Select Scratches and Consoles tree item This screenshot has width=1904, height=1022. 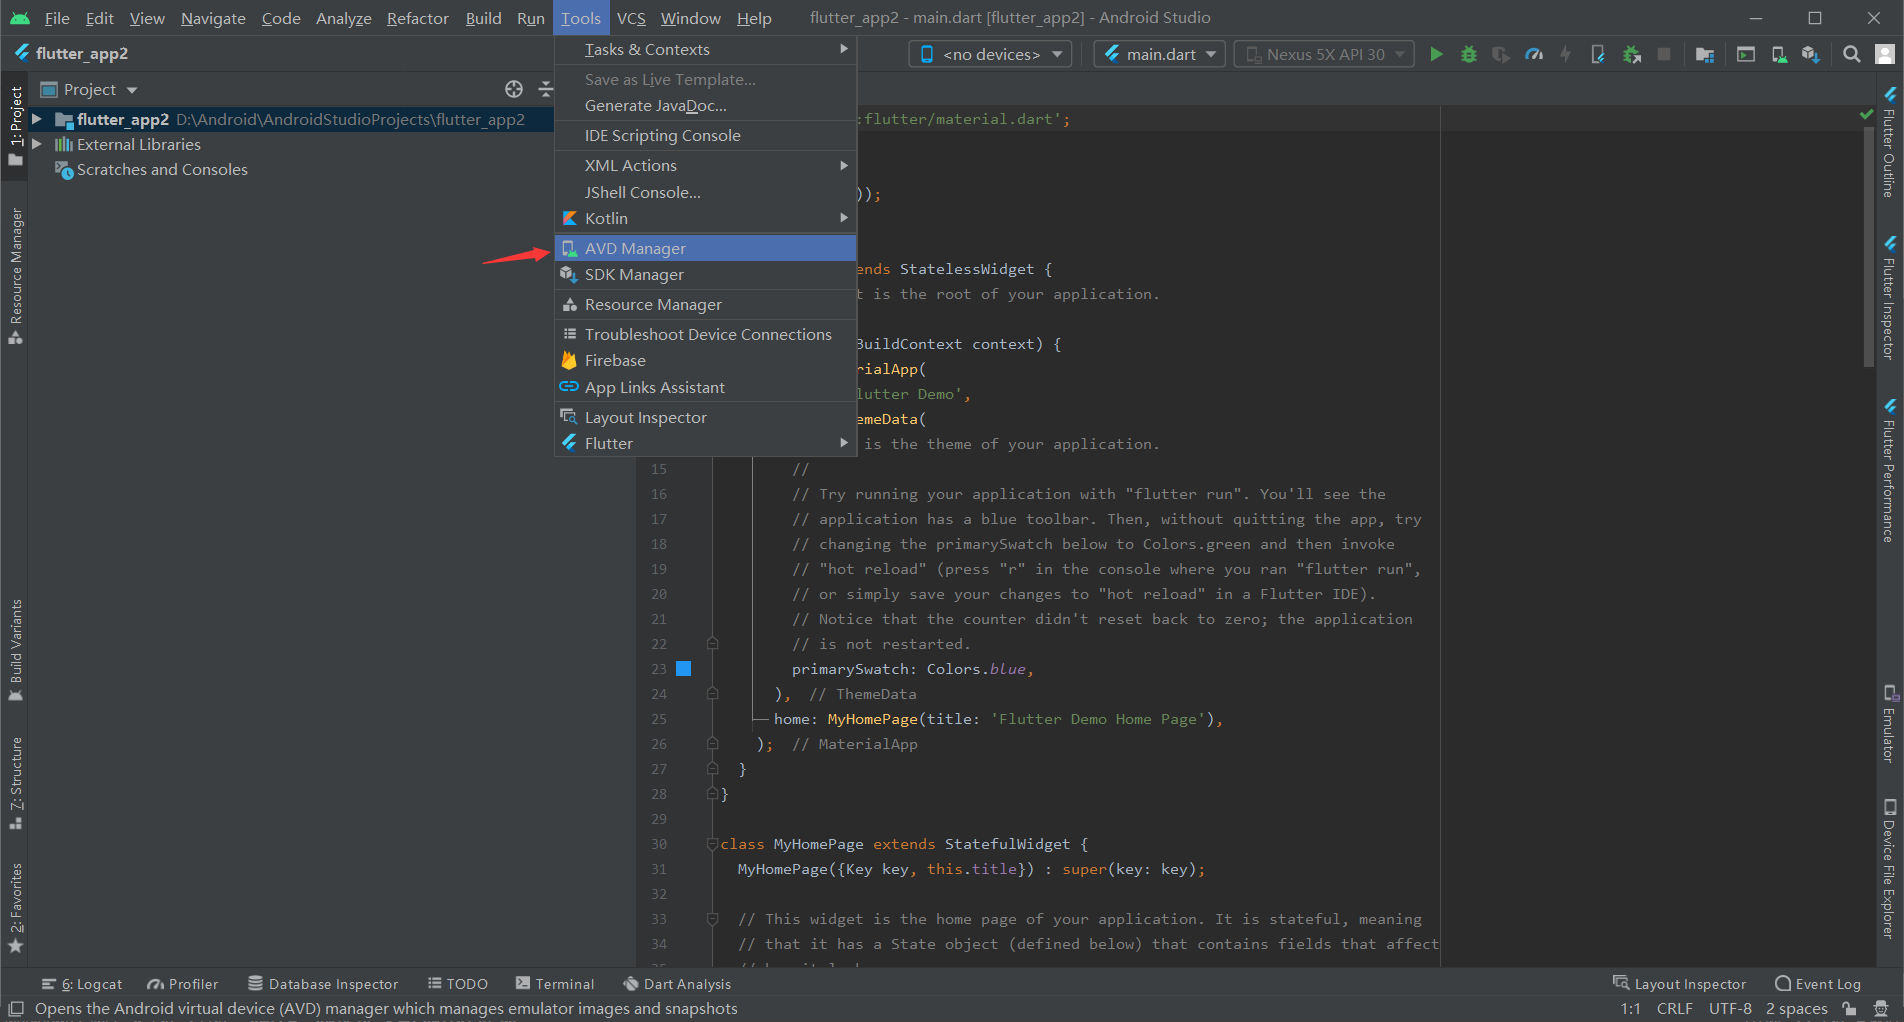pyautogui.click(x=162, y=169)
